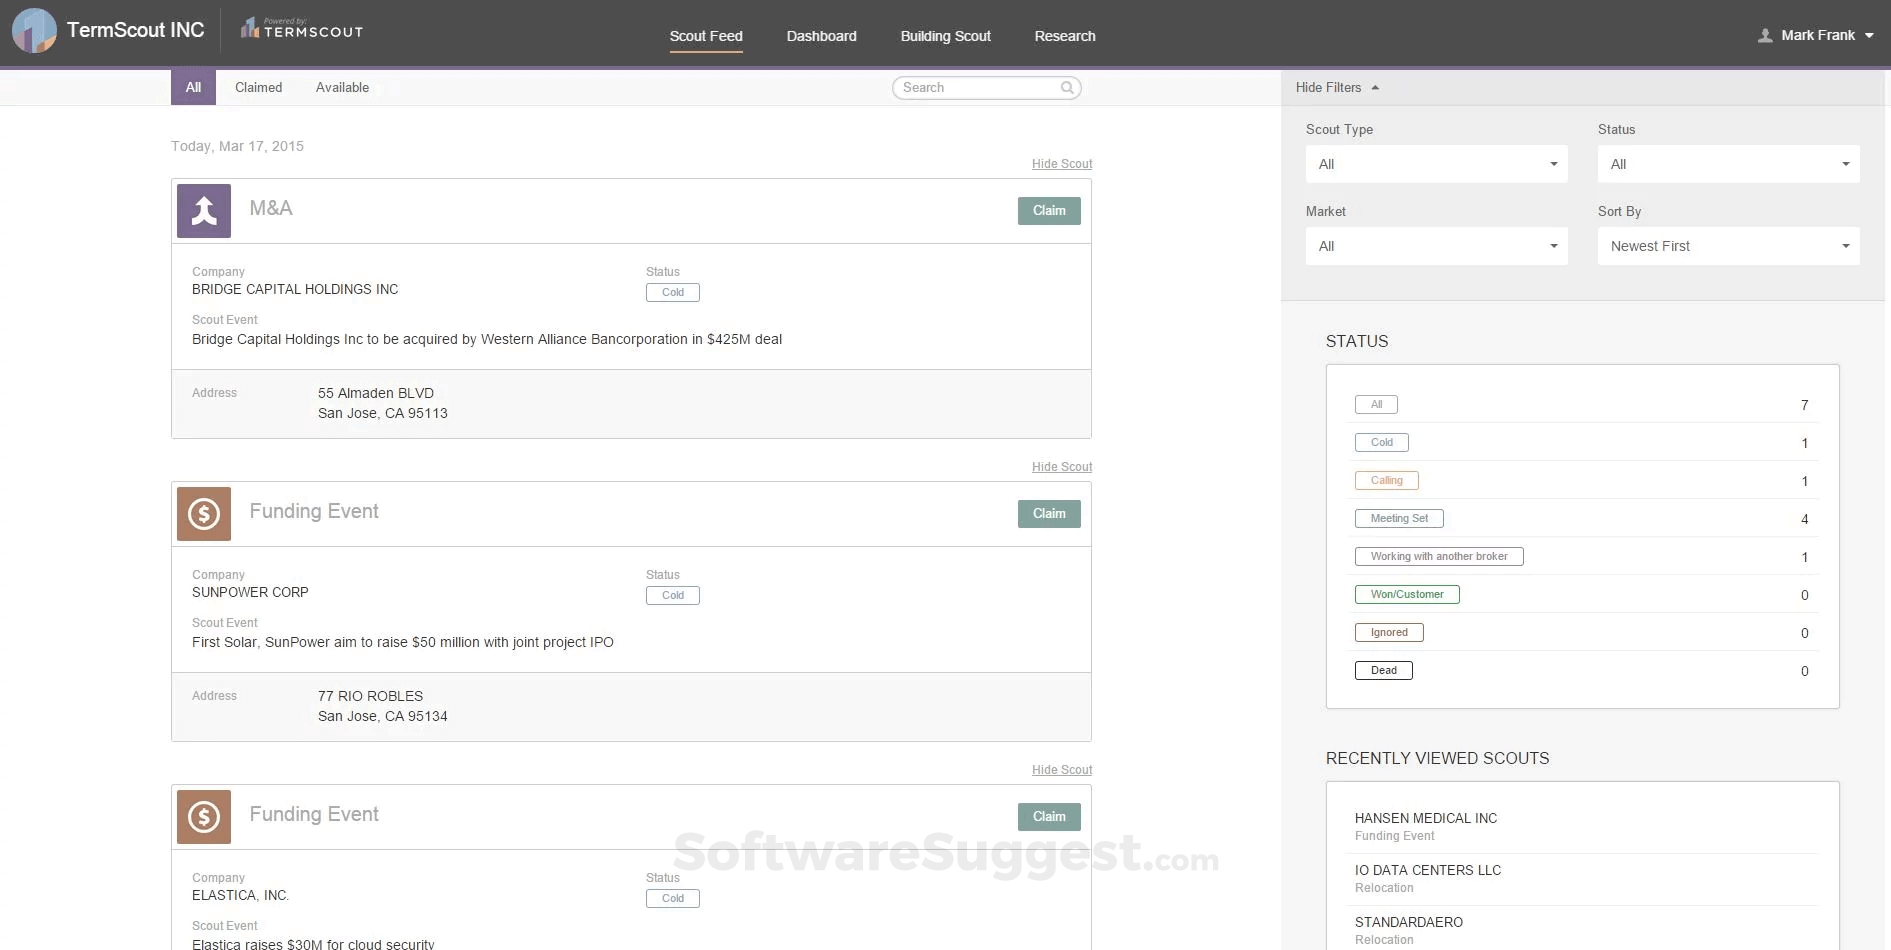
Task: Filter by Working with another broker tag
Action: pos(1439,557)
